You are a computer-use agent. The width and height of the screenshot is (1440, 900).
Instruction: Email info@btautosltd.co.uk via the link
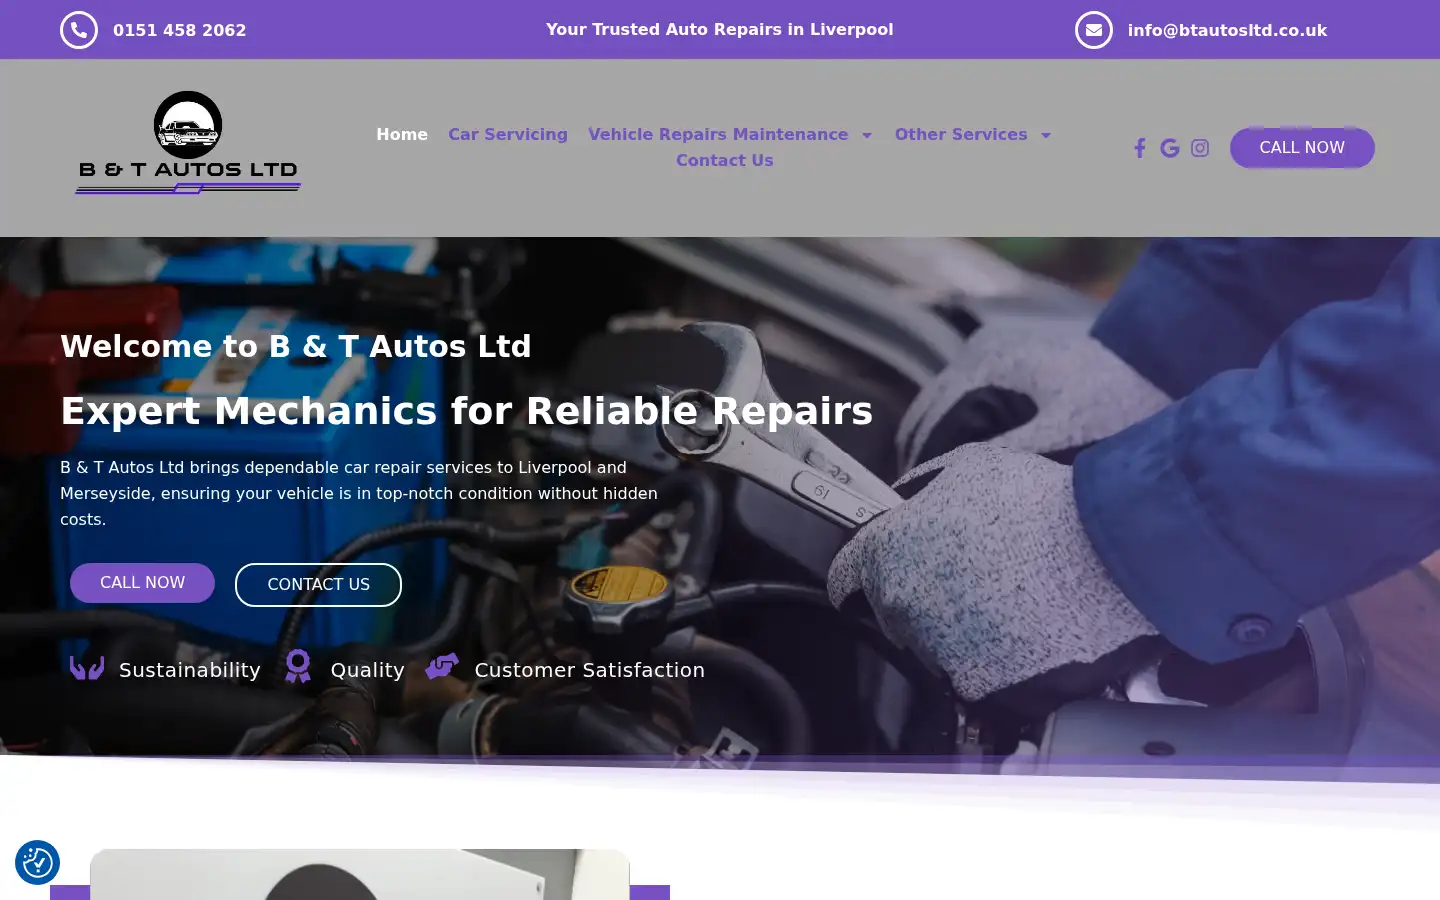(1227, 30)
